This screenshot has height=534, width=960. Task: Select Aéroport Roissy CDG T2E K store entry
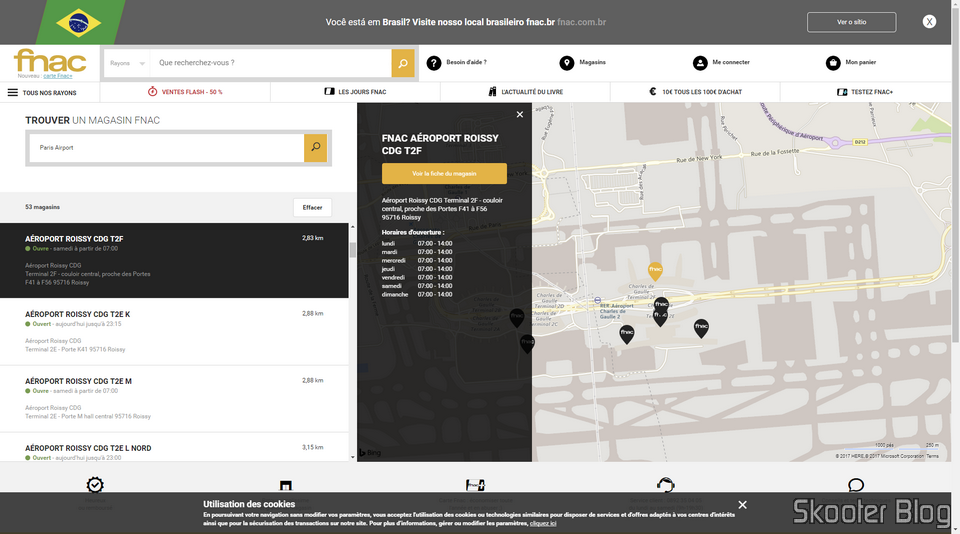(x=174, y=332)
